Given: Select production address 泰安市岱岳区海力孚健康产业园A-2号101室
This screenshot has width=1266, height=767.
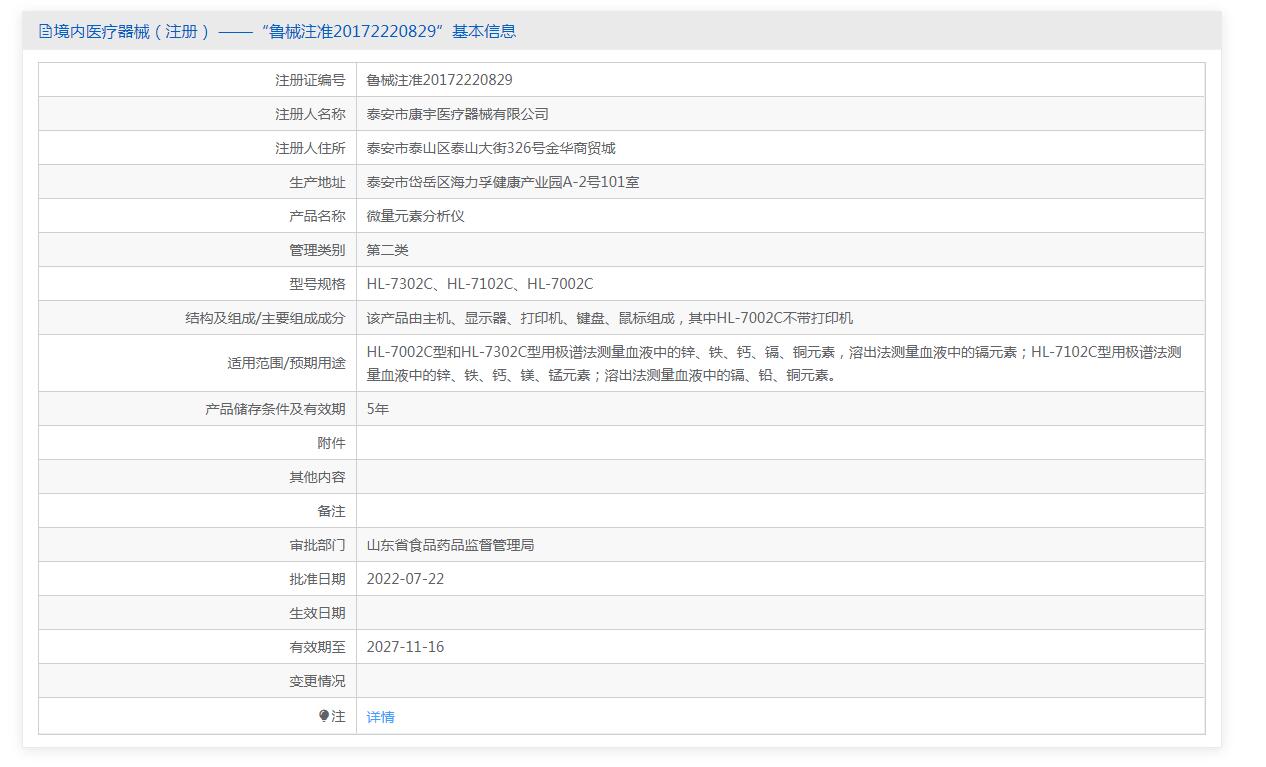Looking at the screenshot, I should [503, 182].
